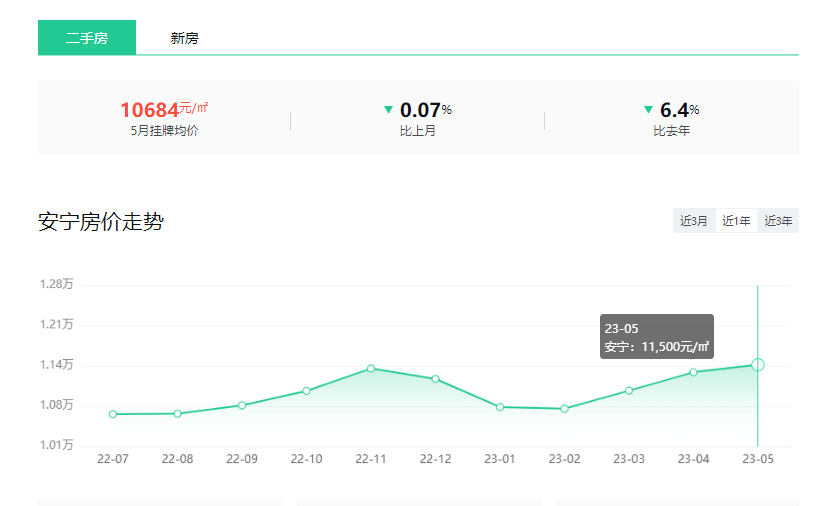The image size is (814, 506).
Task: Select the 近1年 time range
Action: pyautogui.click(x=737, y=221)
